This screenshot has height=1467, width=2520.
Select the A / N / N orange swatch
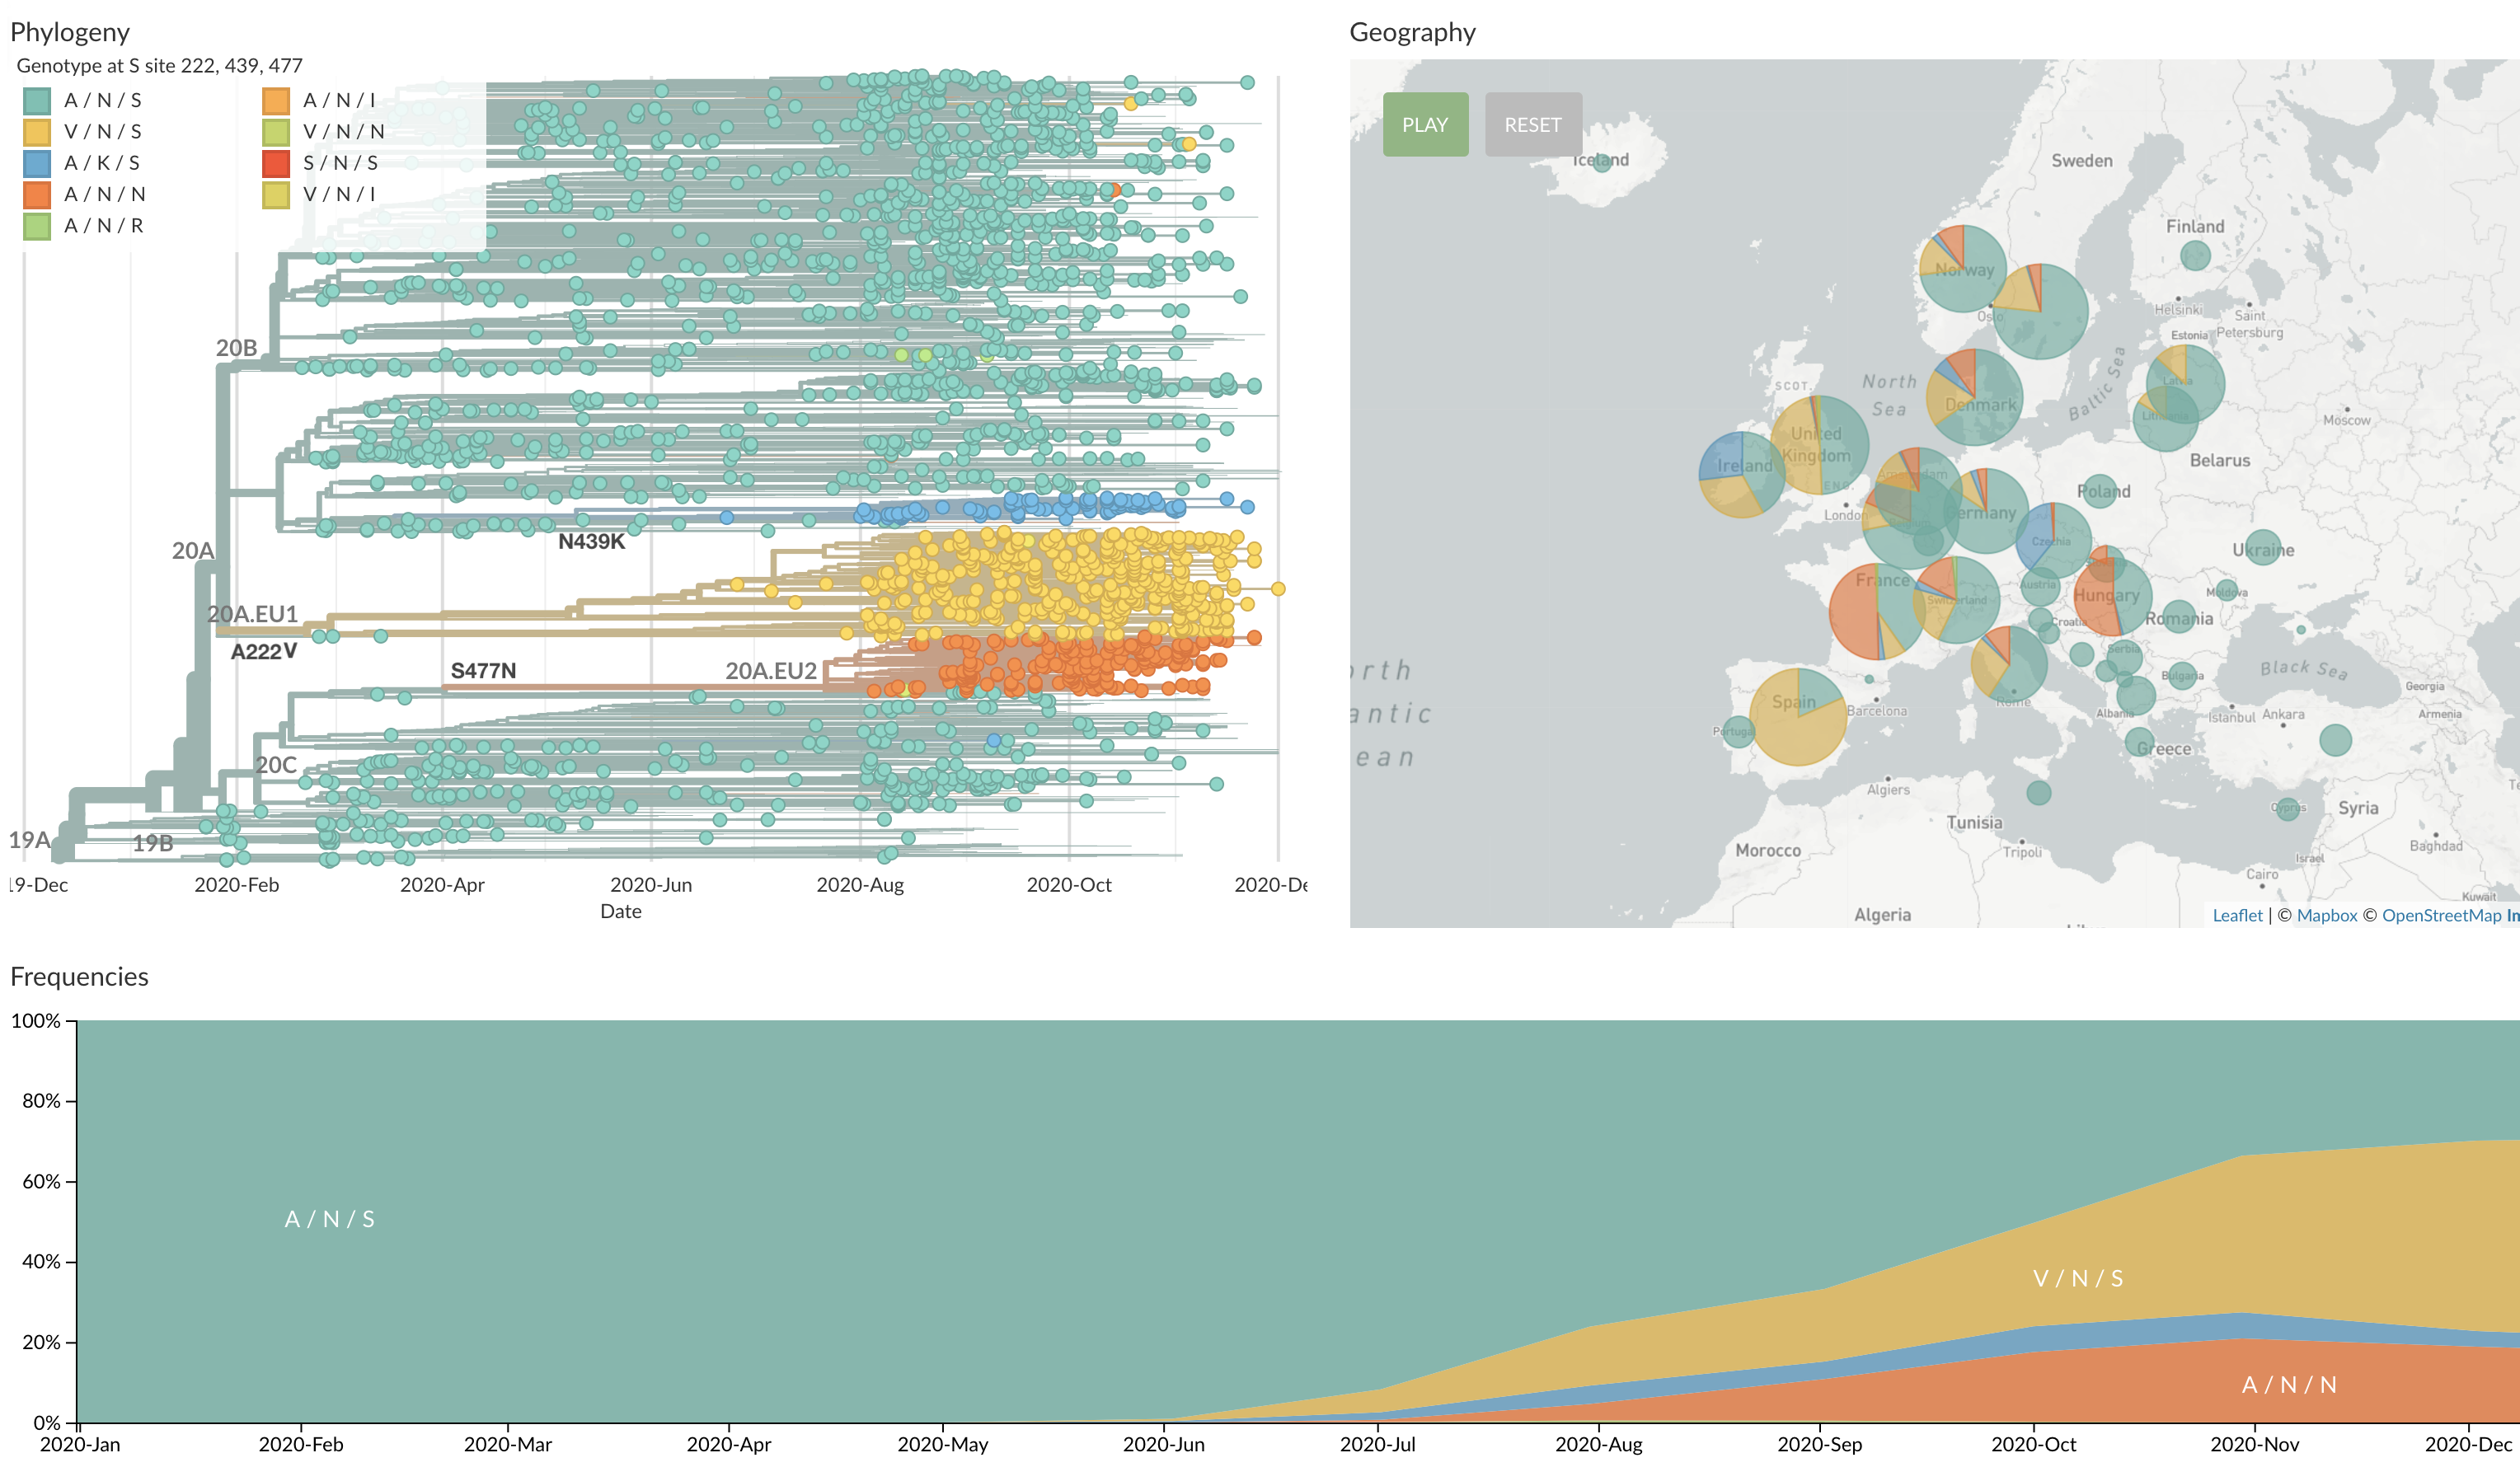[x=37, y=194]
